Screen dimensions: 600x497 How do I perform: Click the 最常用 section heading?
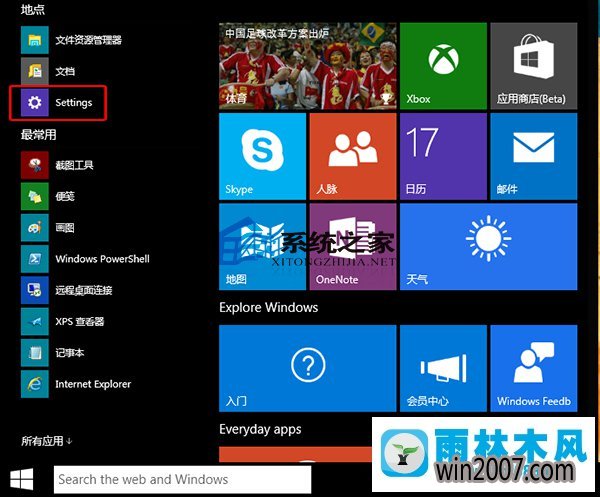click(x=39, y=135)
